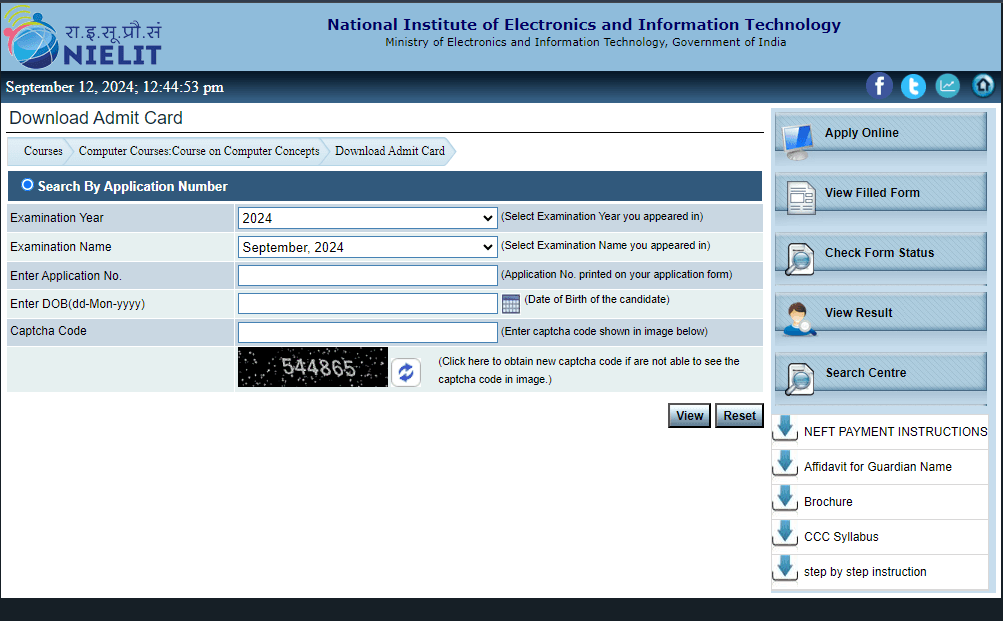Screen dimensions: 1003x621
Task: Refresh the captcha code image
Action: pyautogui.click(x=405, y=372)
